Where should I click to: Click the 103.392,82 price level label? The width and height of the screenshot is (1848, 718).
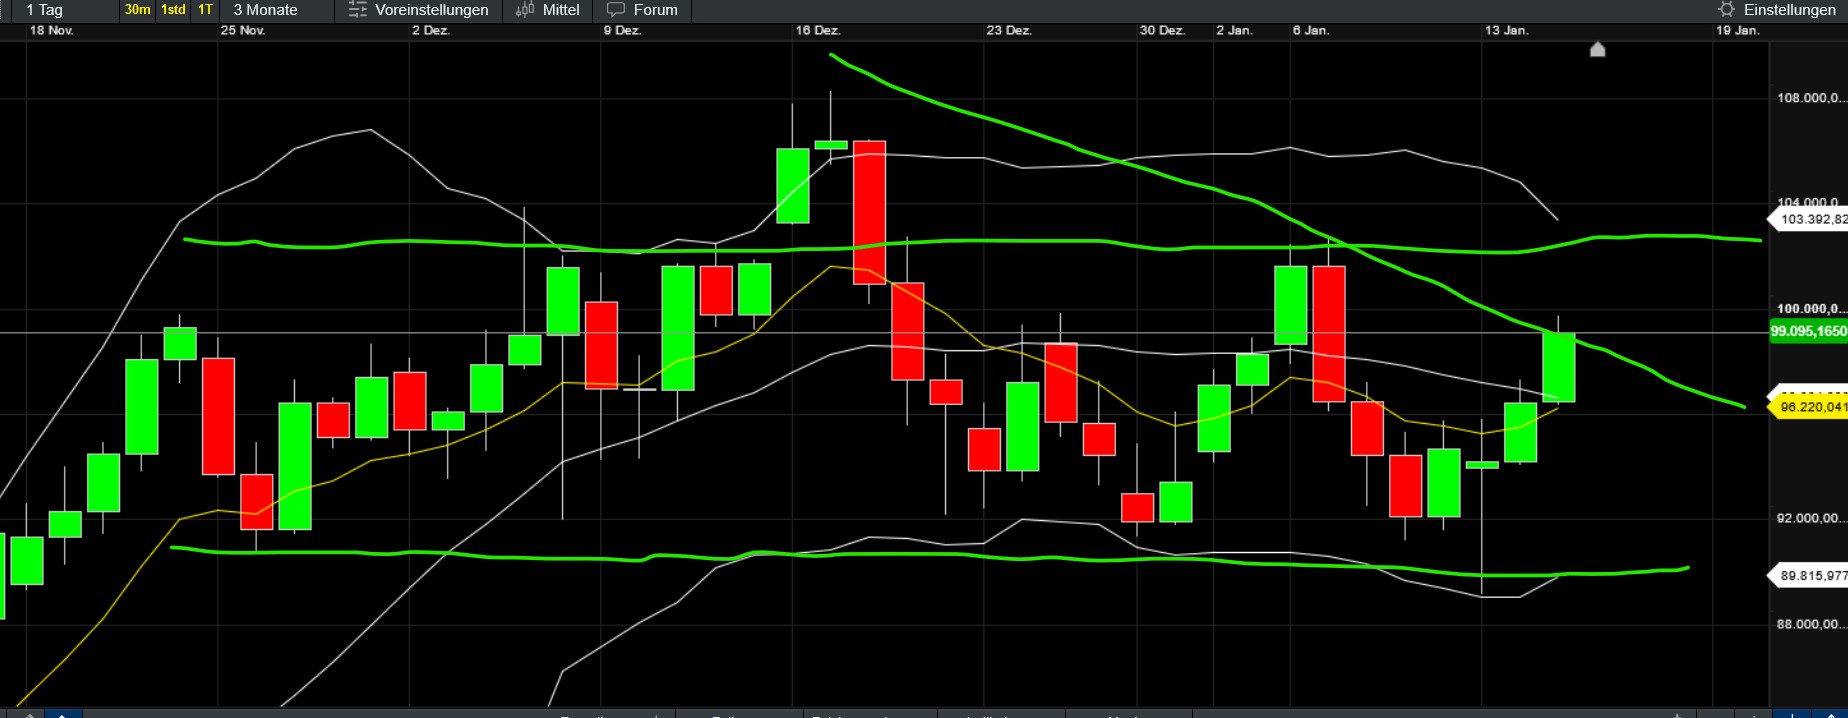pos(1808,219)
